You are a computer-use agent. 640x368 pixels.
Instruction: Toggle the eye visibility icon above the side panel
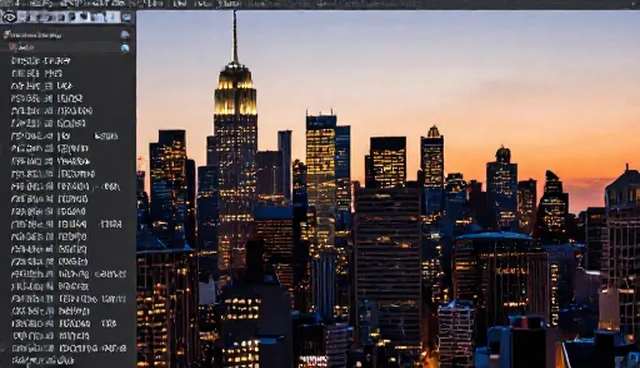coord(9,17)
